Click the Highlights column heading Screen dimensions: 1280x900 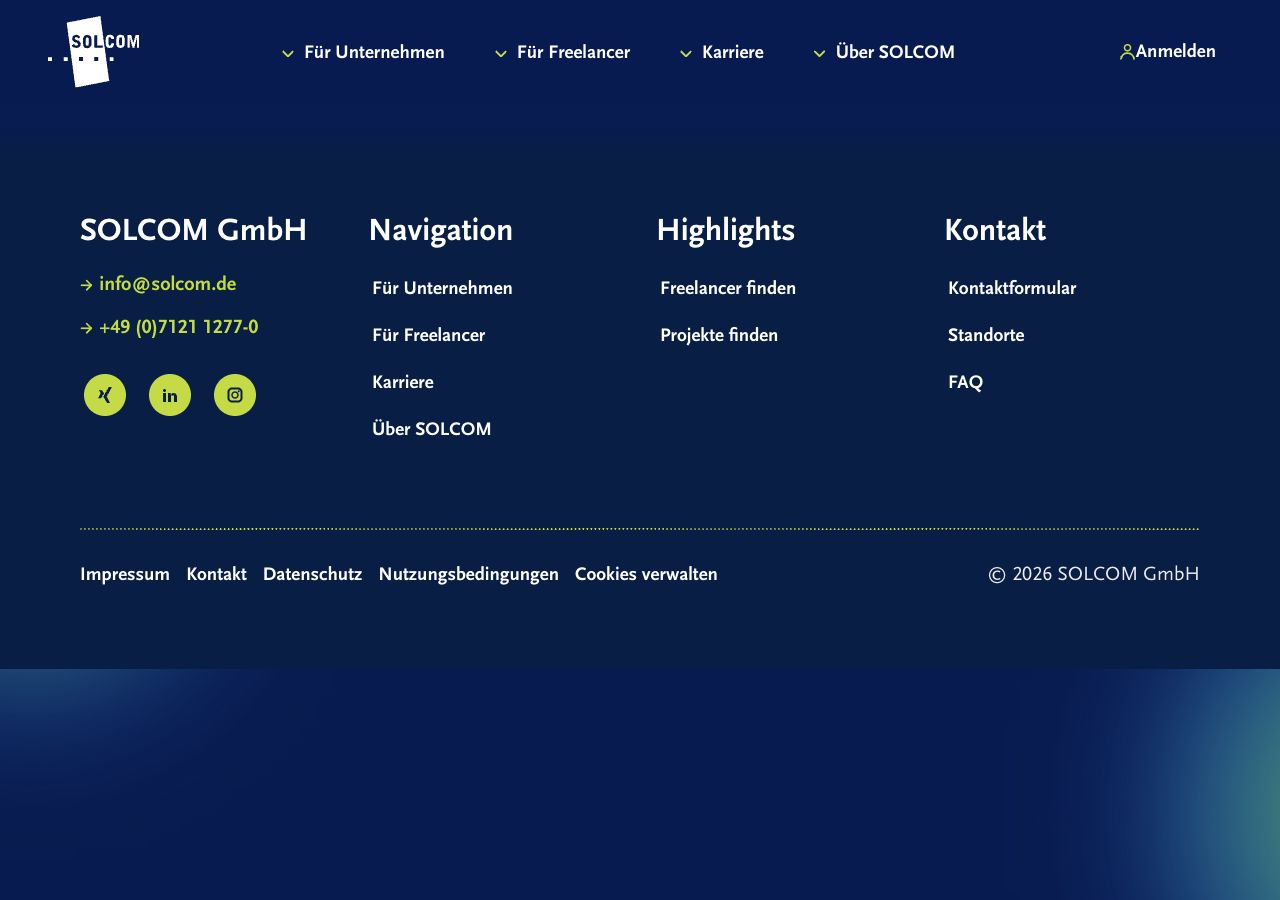point(725,230)
